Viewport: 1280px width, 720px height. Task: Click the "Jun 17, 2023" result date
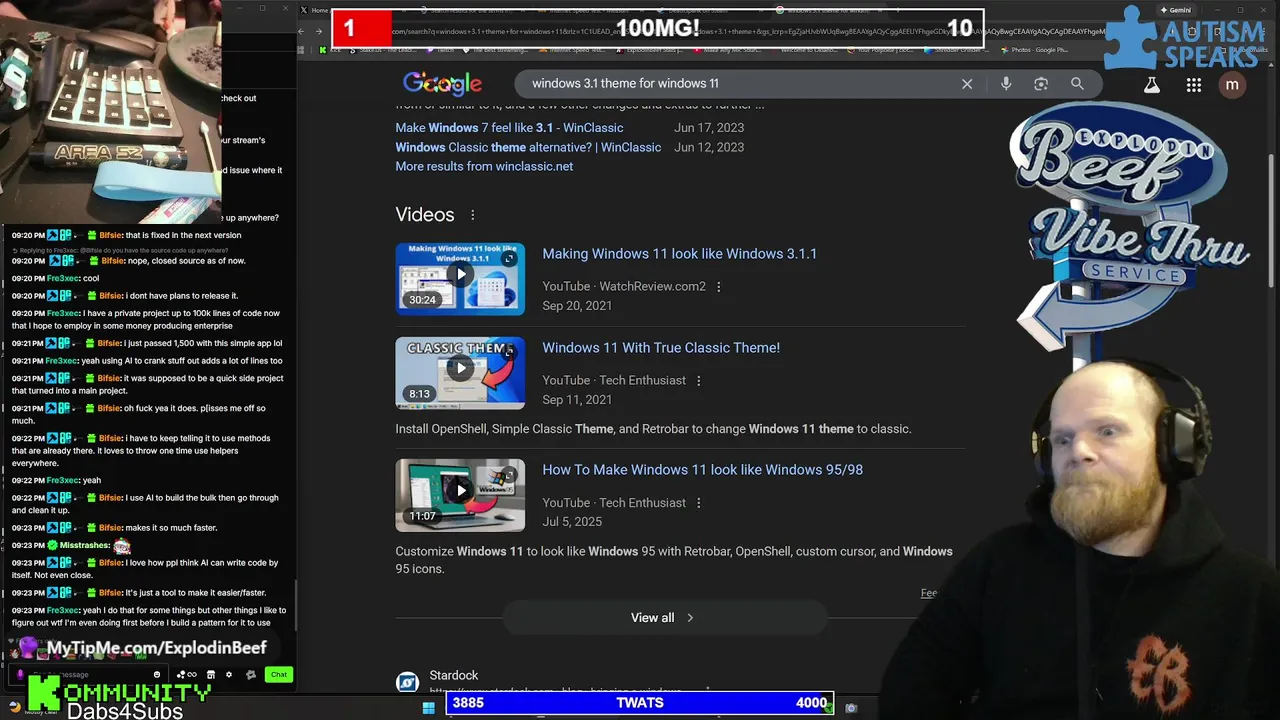pos(709,128)
